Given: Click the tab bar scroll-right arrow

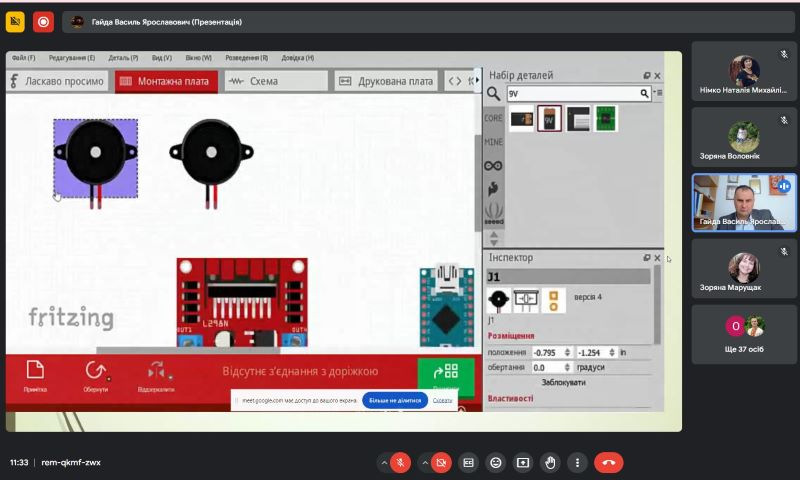Looking at the screenshot, I should 478,80.
